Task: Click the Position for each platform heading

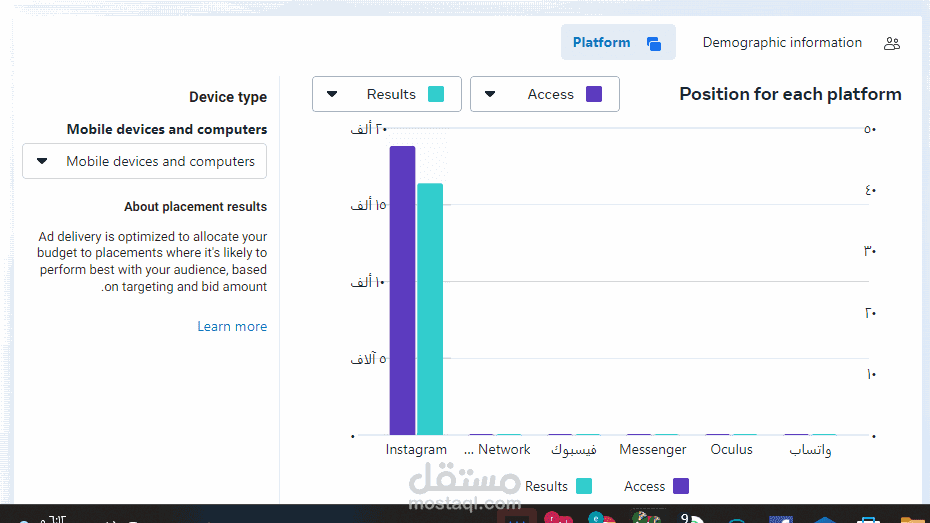Action: pyautogui.click(x=790, y=94)
